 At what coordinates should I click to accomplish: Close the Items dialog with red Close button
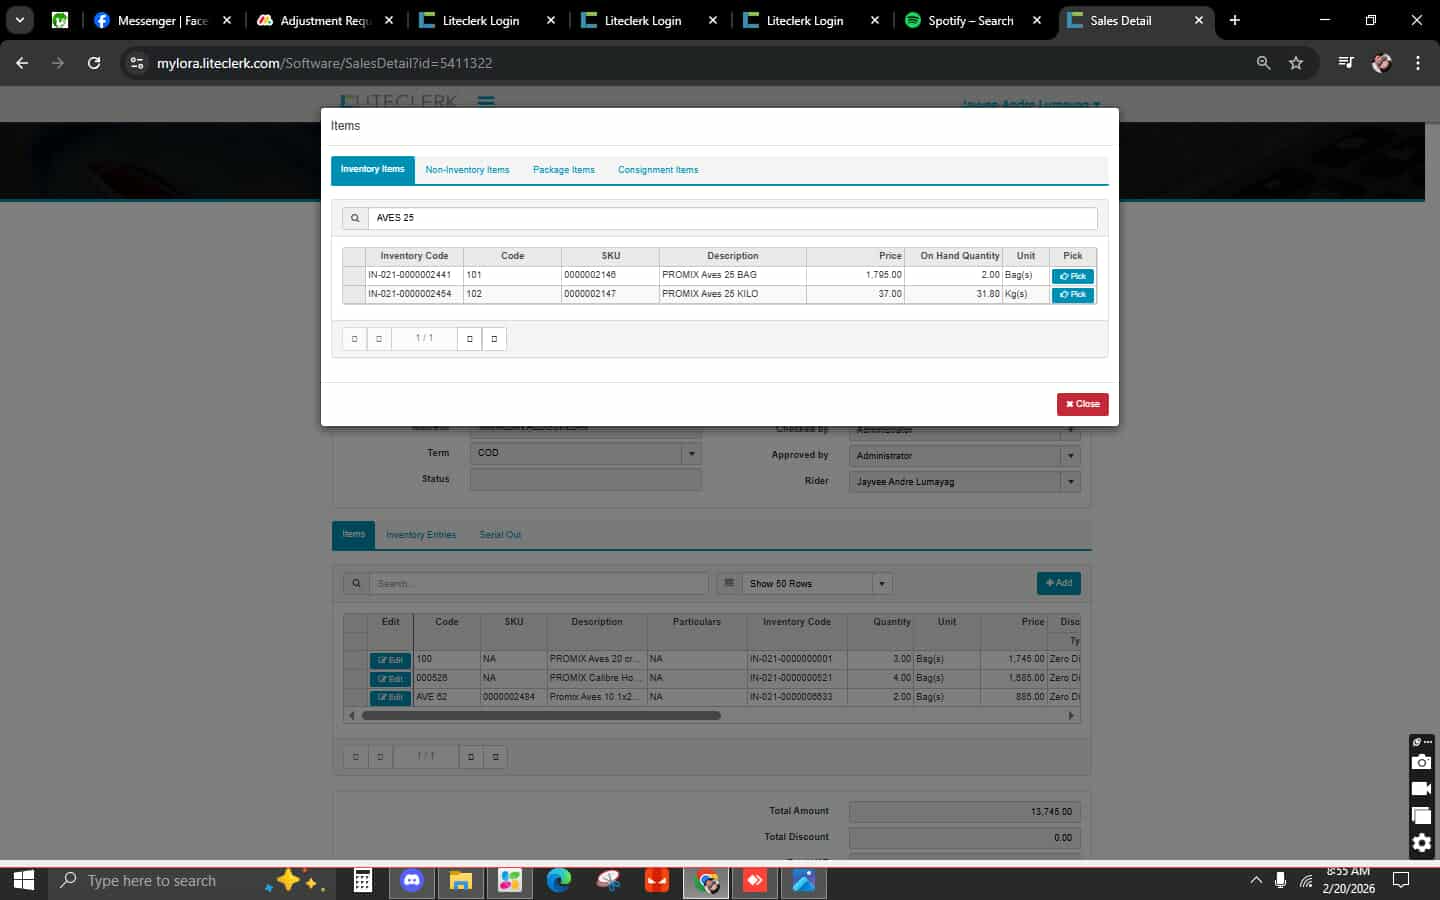1082,404
